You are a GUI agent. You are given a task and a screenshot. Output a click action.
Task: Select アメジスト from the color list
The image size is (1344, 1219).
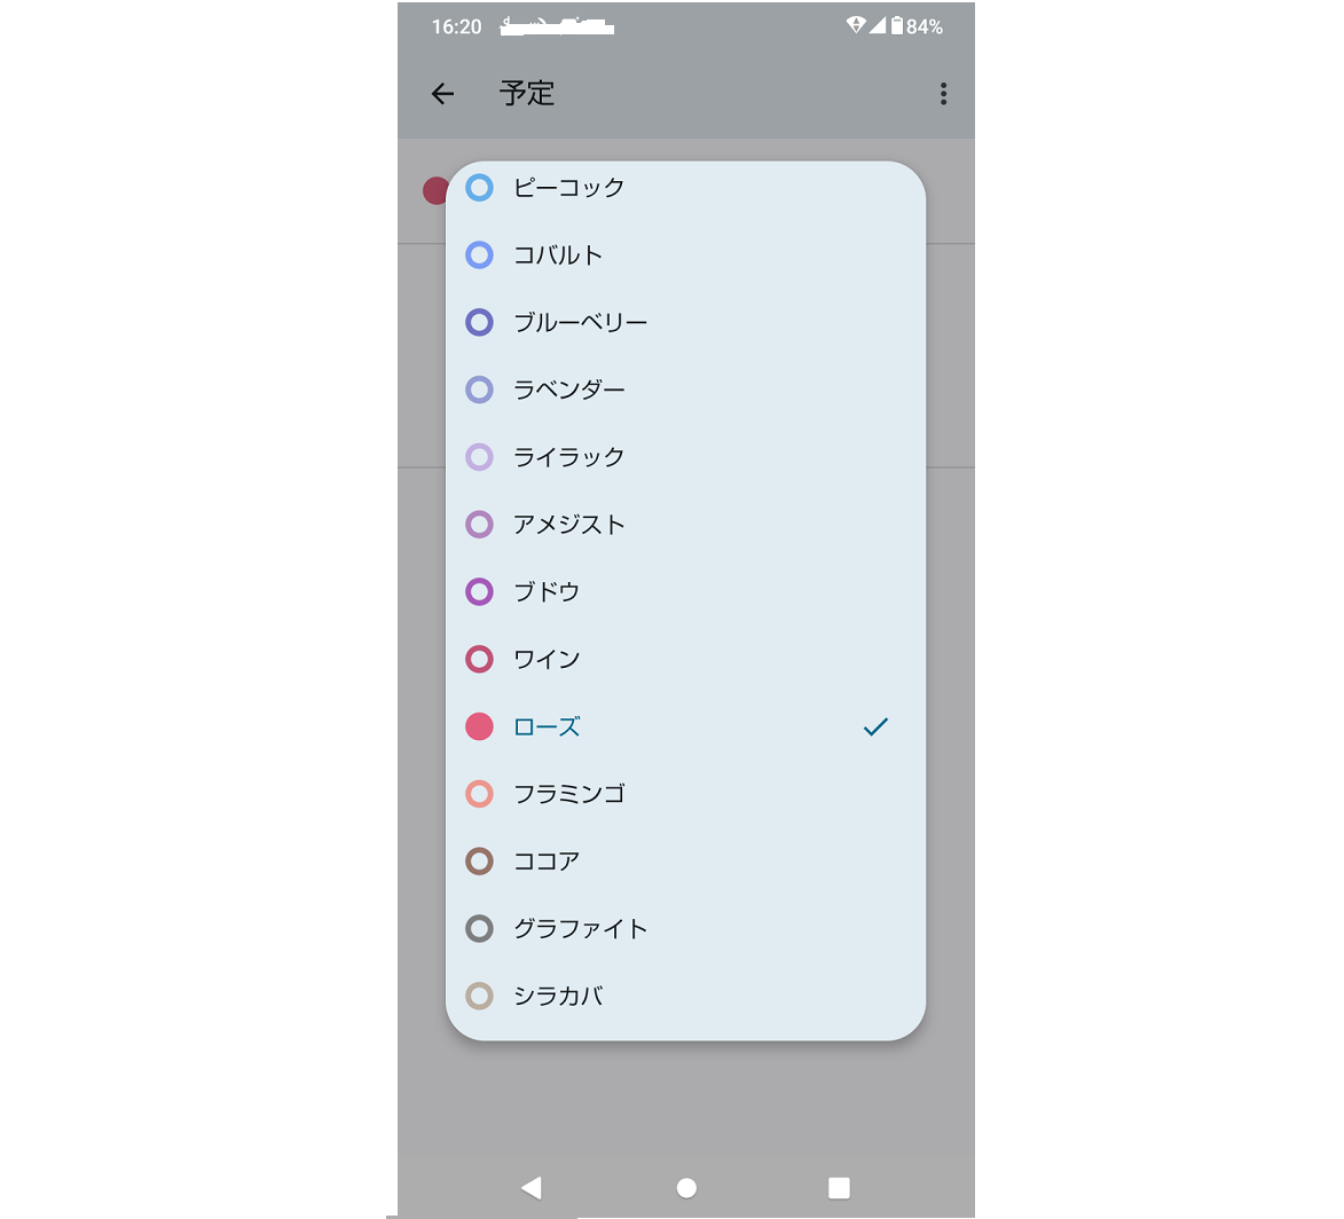(x=685, y=524)
